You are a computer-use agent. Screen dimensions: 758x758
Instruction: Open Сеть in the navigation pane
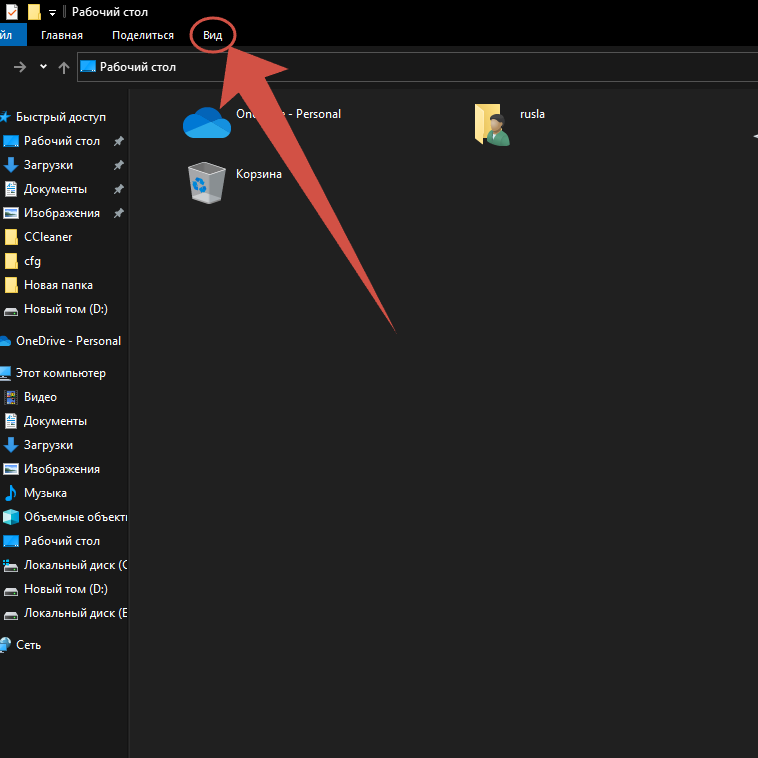tap(28, 645)
